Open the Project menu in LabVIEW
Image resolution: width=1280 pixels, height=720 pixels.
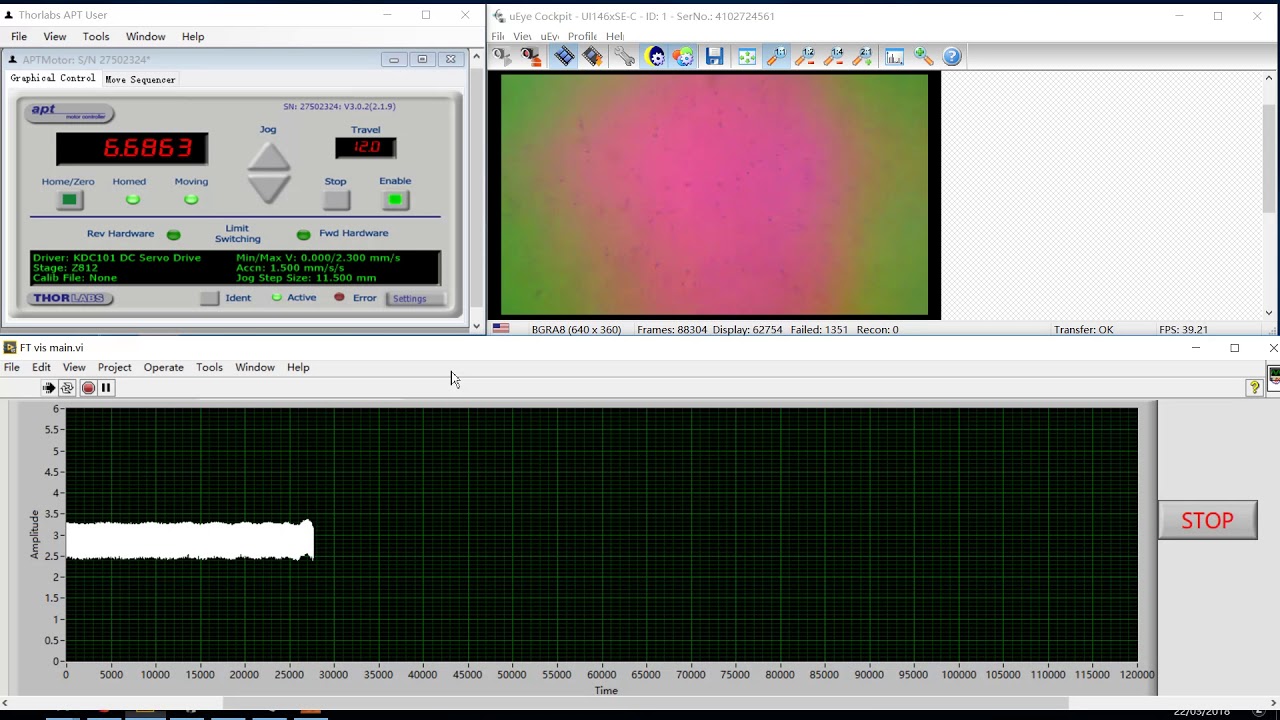click(115, 367)
